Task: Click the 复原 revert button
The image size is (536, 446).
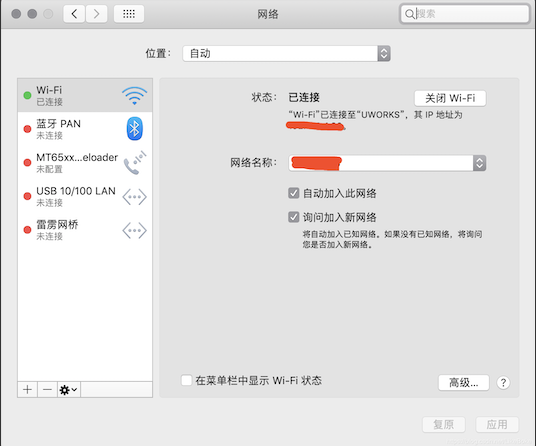Action: click(444, 425)
